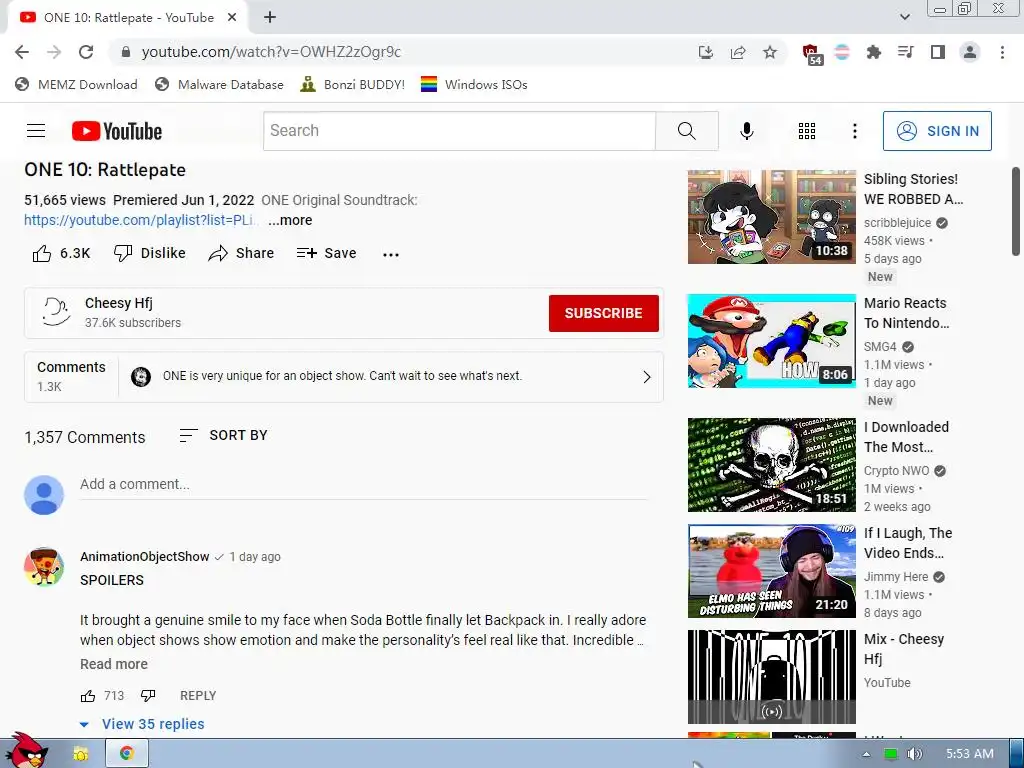Dislike AnimationObjectShow's comment
Screen dimensions: 1024x768
148,696
